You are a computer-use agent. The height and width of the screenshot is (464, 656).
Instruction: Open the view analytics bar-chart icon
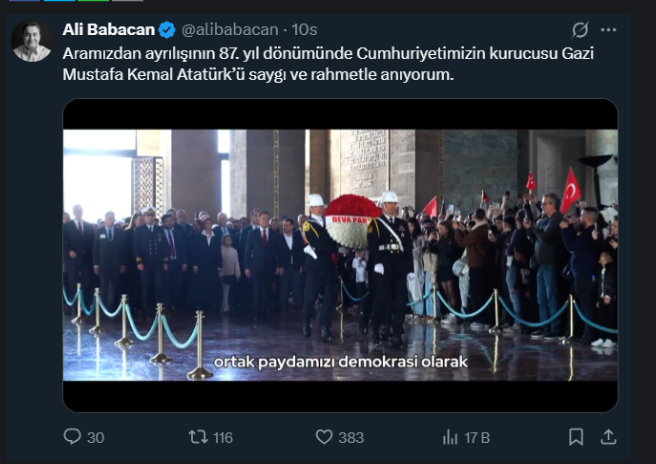click(450, 438)
